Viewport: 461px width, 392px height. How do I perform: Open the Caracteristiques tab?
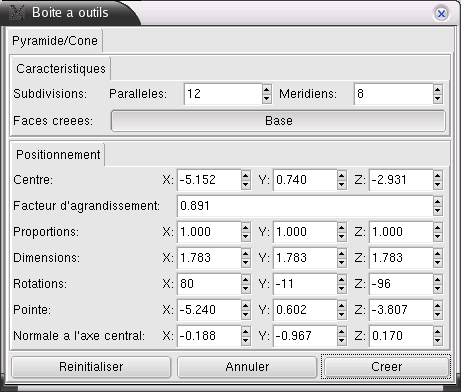click(x=61, y=69)
